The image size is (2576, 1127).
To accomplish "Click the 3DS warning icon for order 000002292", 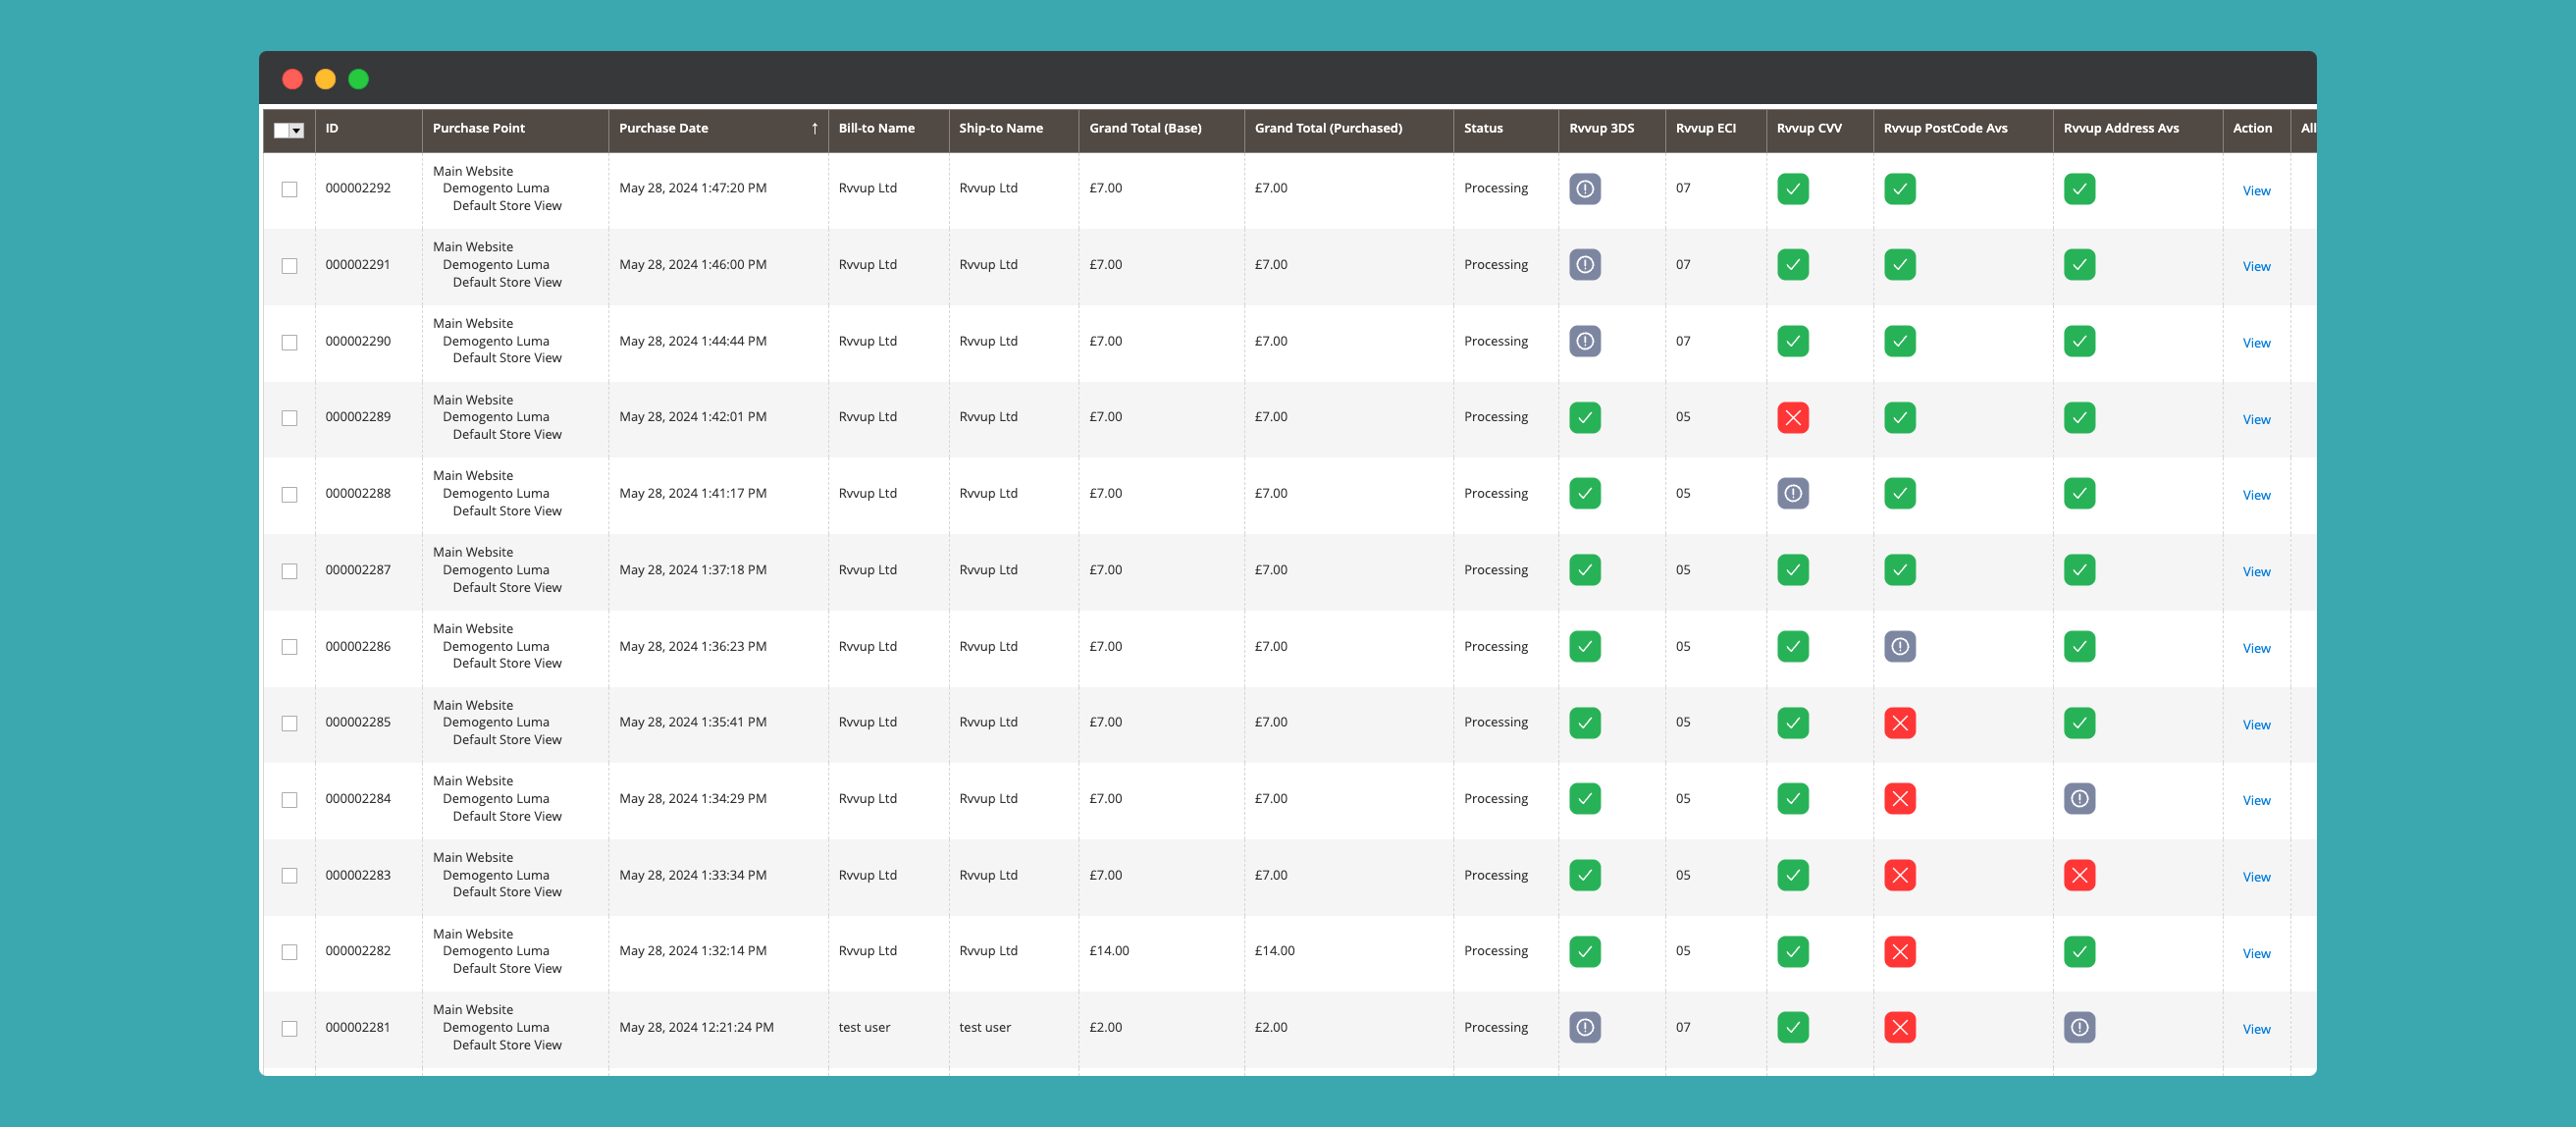I will point(1584,189).
